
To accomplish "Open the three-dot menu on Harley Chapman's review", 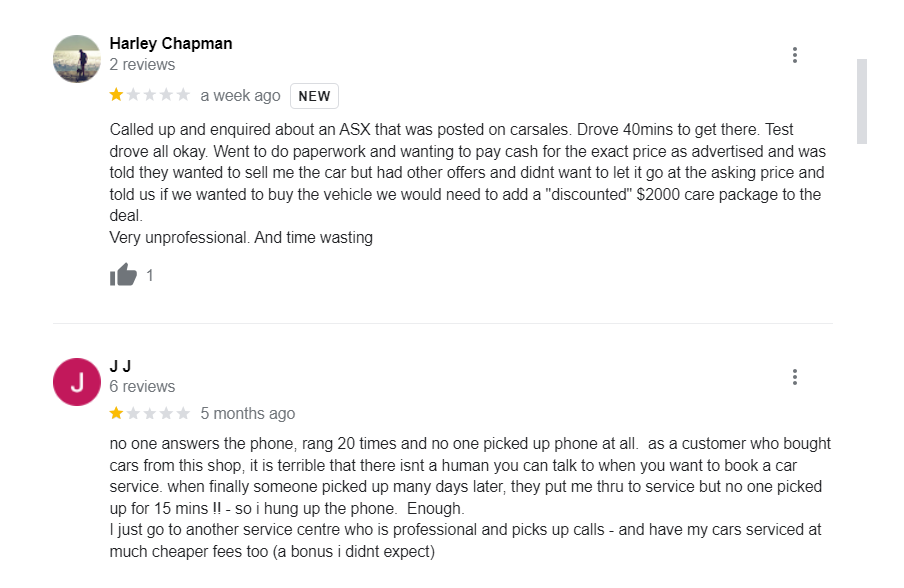I will click(794, 55).
